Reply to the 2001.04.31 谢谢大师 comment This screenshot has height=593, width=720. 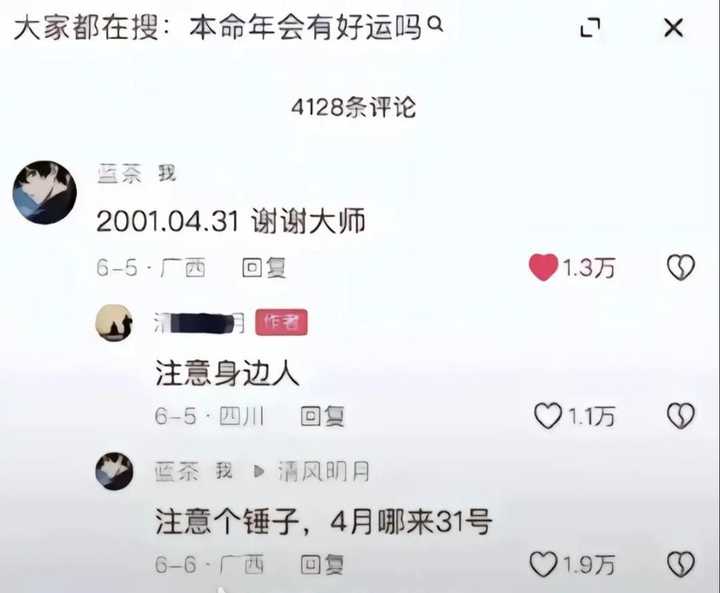264,268
